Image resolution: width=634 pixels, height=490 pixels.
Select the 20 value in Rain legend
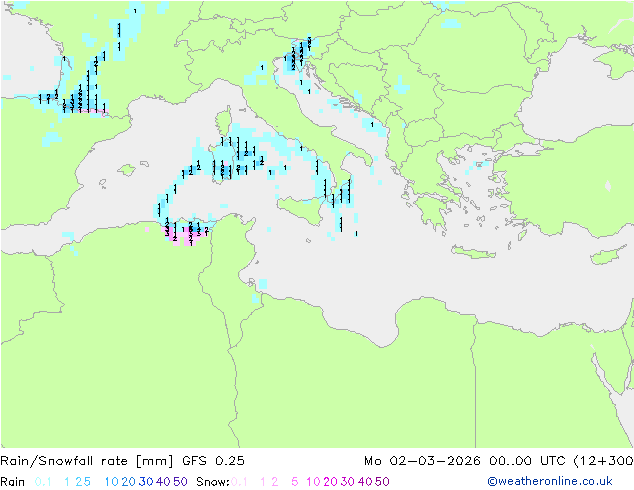(x=129, y=482)
